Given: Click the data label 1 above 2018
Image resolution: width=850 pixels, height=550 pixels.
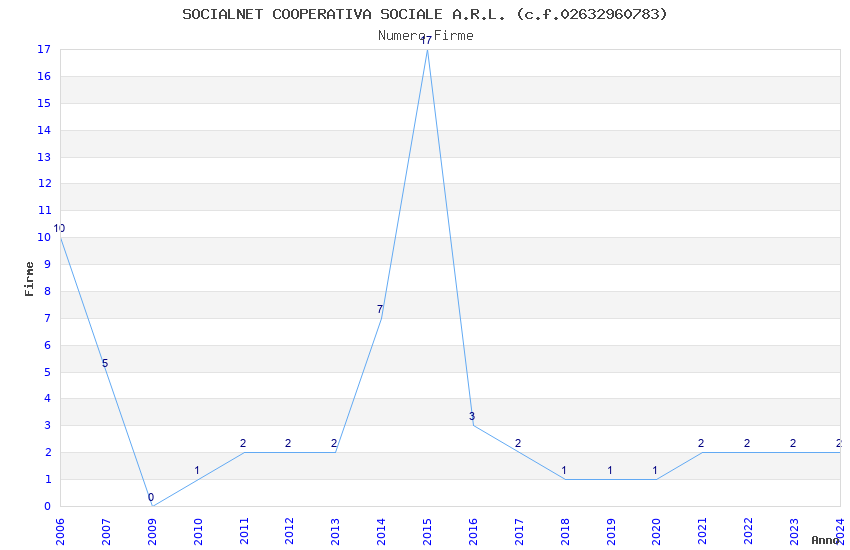Looking at the screenshot, I should point(564,470).
